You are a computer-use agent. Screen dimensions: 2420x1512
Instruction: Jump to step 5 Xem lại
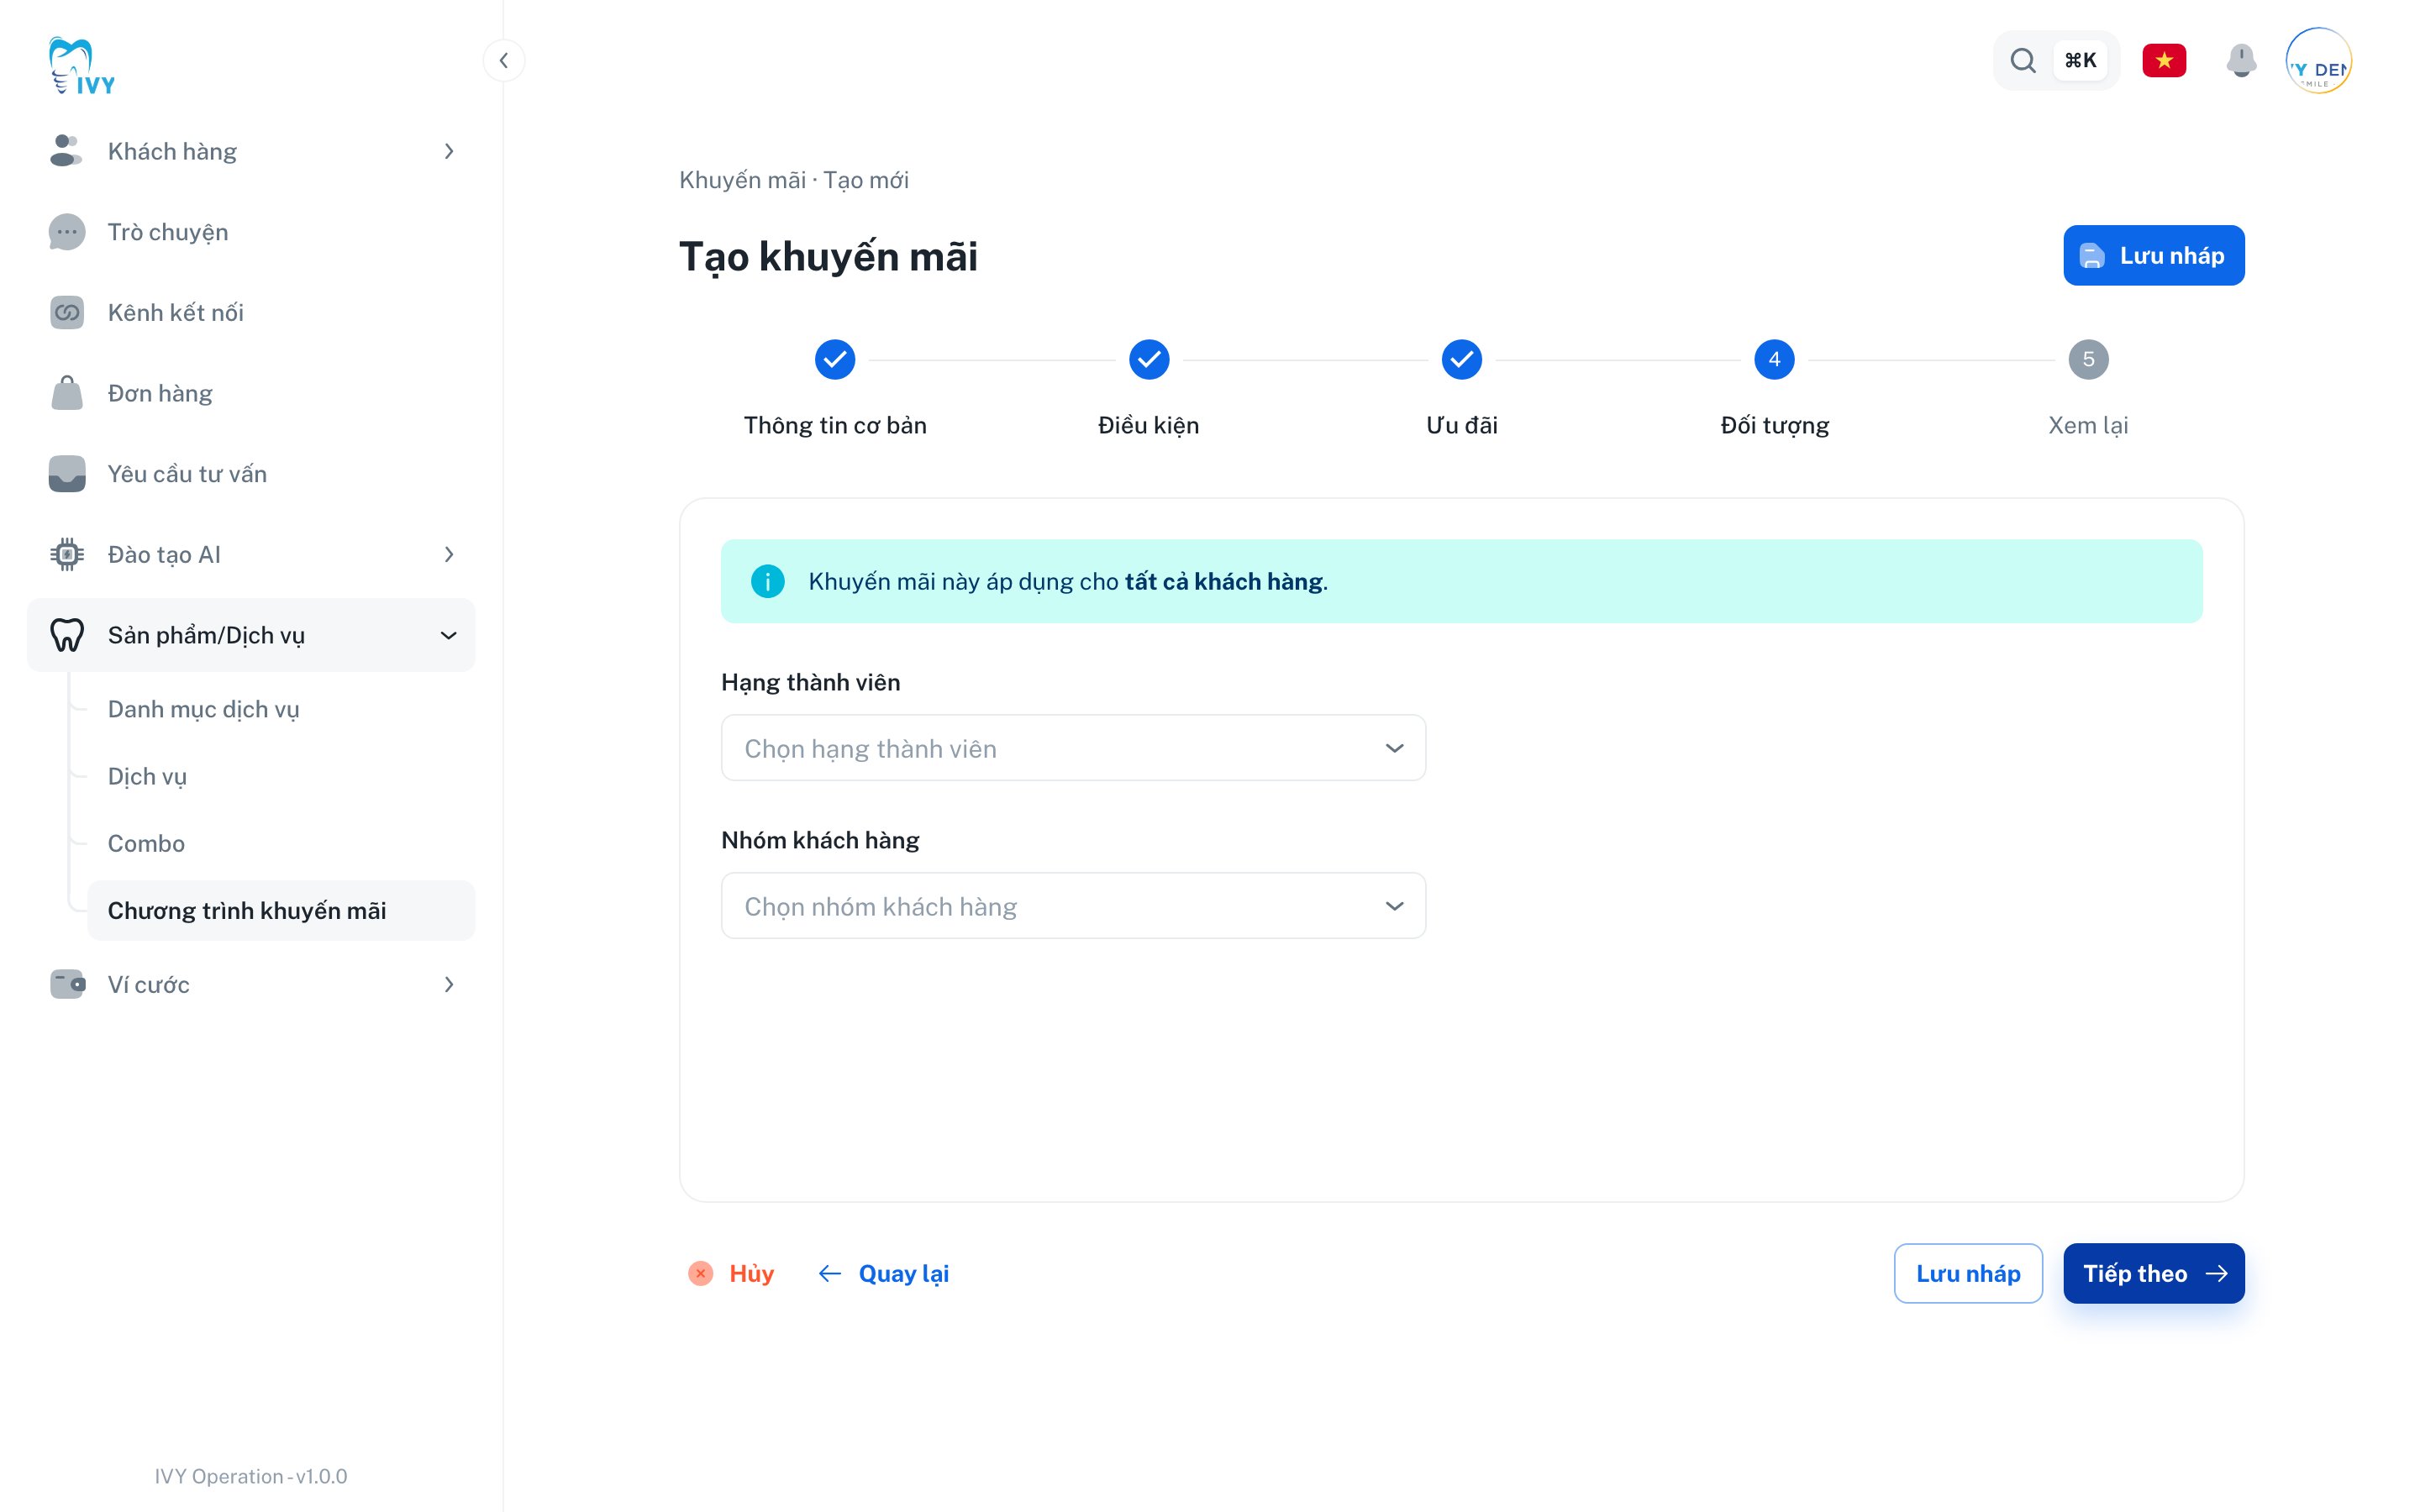click(2088, 360)
